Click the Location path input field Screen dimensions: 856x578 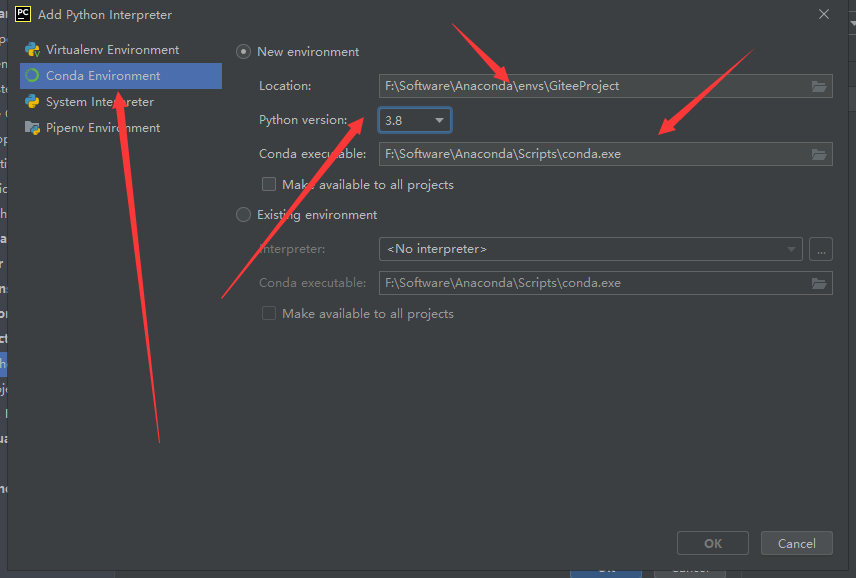605,86
